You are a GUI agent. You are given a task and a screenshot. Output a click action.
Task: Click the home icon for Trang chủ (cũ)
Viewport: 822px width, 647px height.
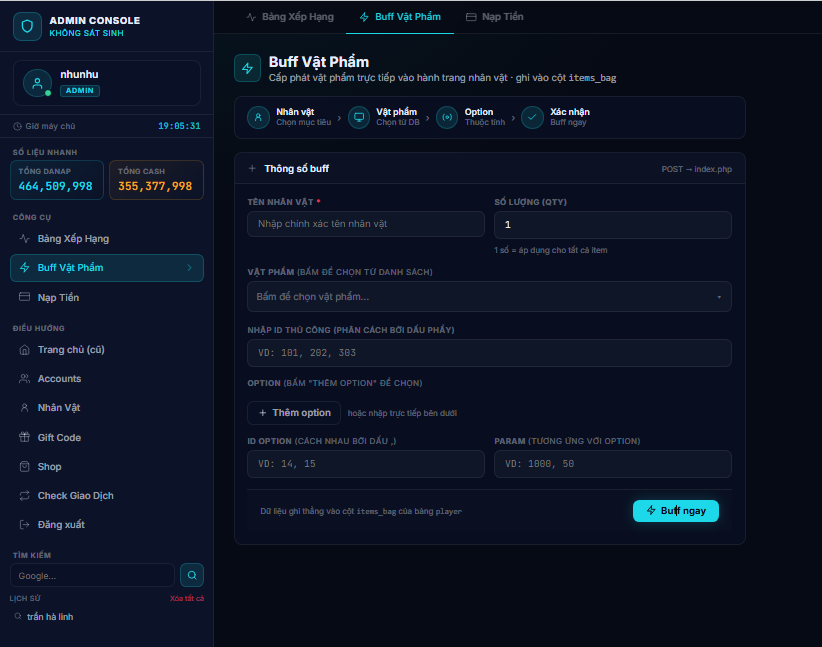tap(25, 350)
